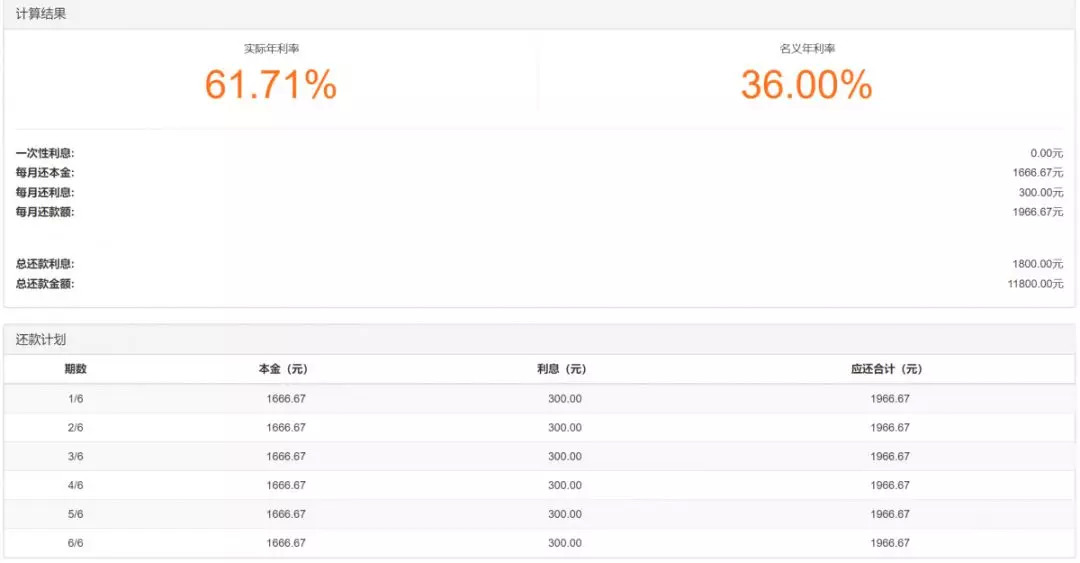The height and width of the screenshot is (563, 1080).
Task: Click the 61.71% actual annual rate value
Action: [271, 85]
